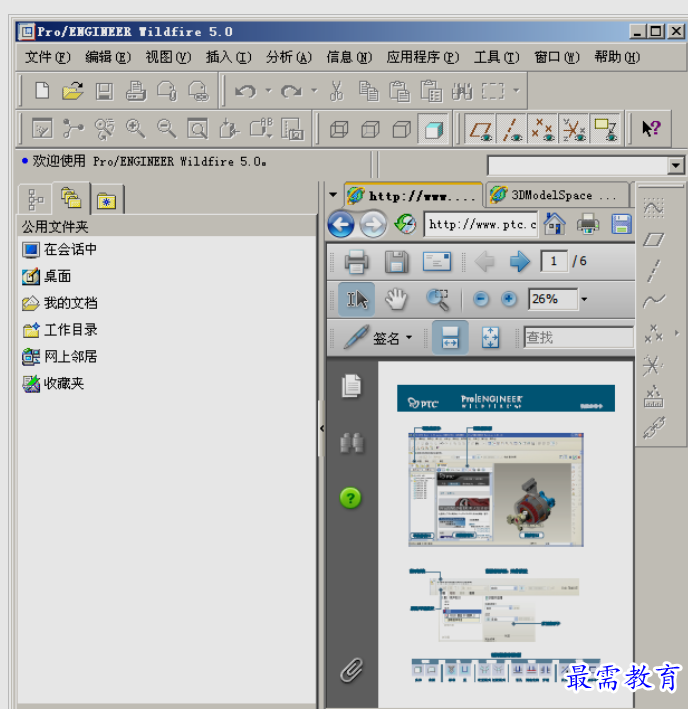Go back with the browser Back button

pos(341,224)
